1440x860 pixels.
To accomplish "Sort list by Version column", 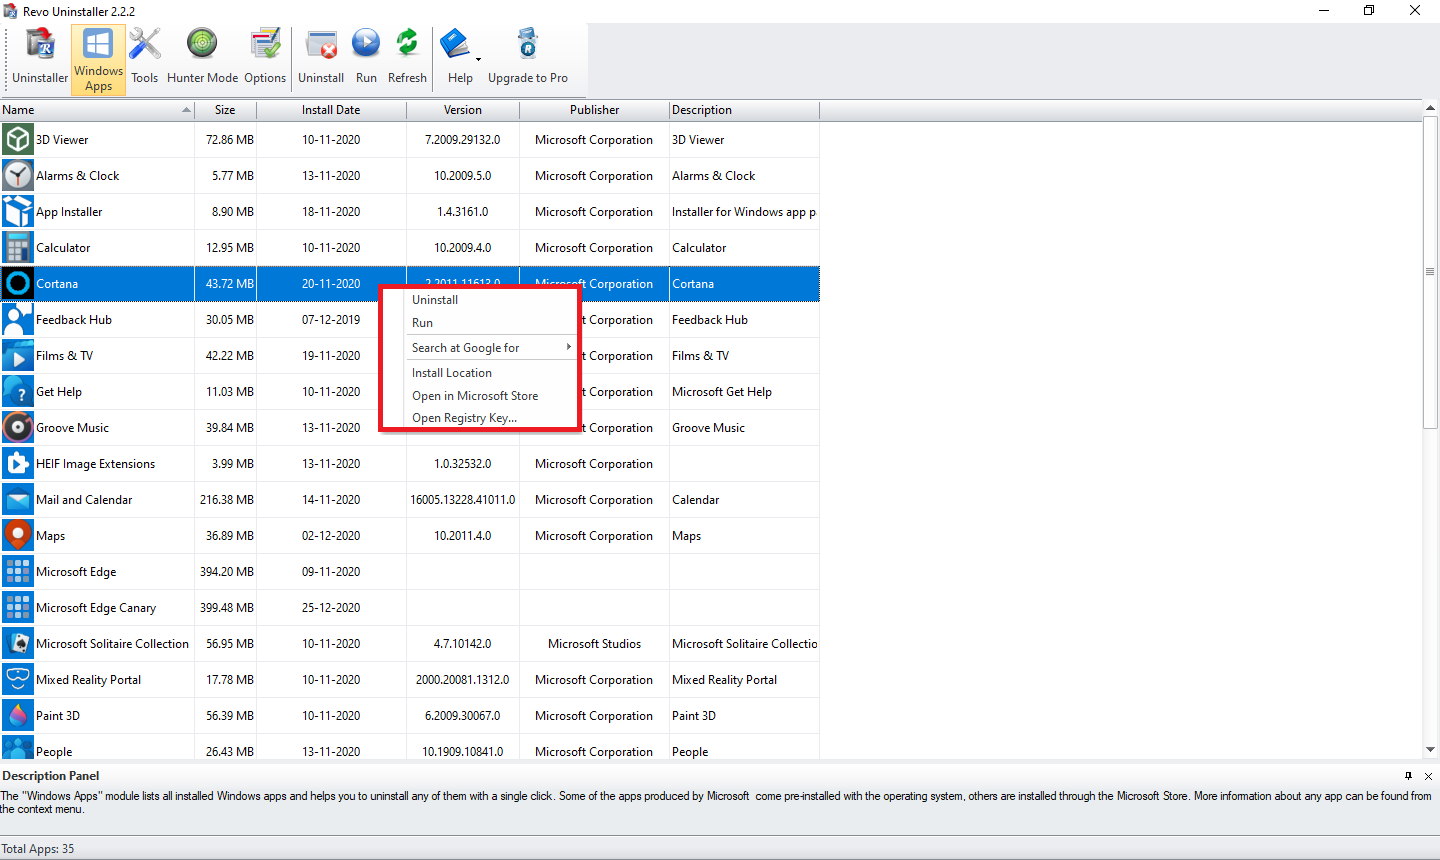I will (463, 110).
